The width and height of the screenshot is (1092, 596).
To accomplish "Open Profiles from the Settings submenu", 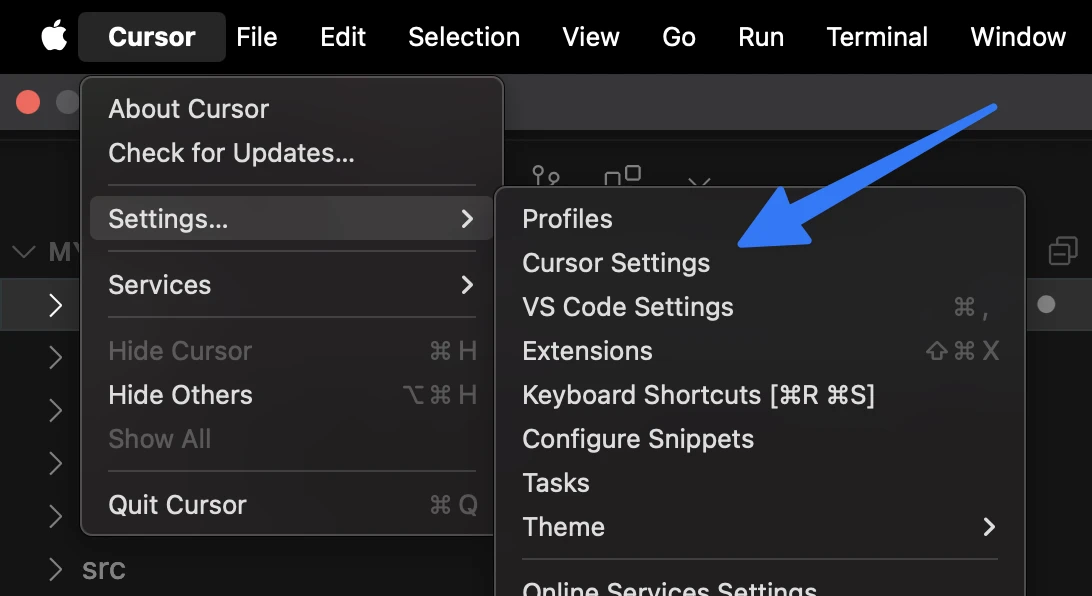I will point(567,219).
